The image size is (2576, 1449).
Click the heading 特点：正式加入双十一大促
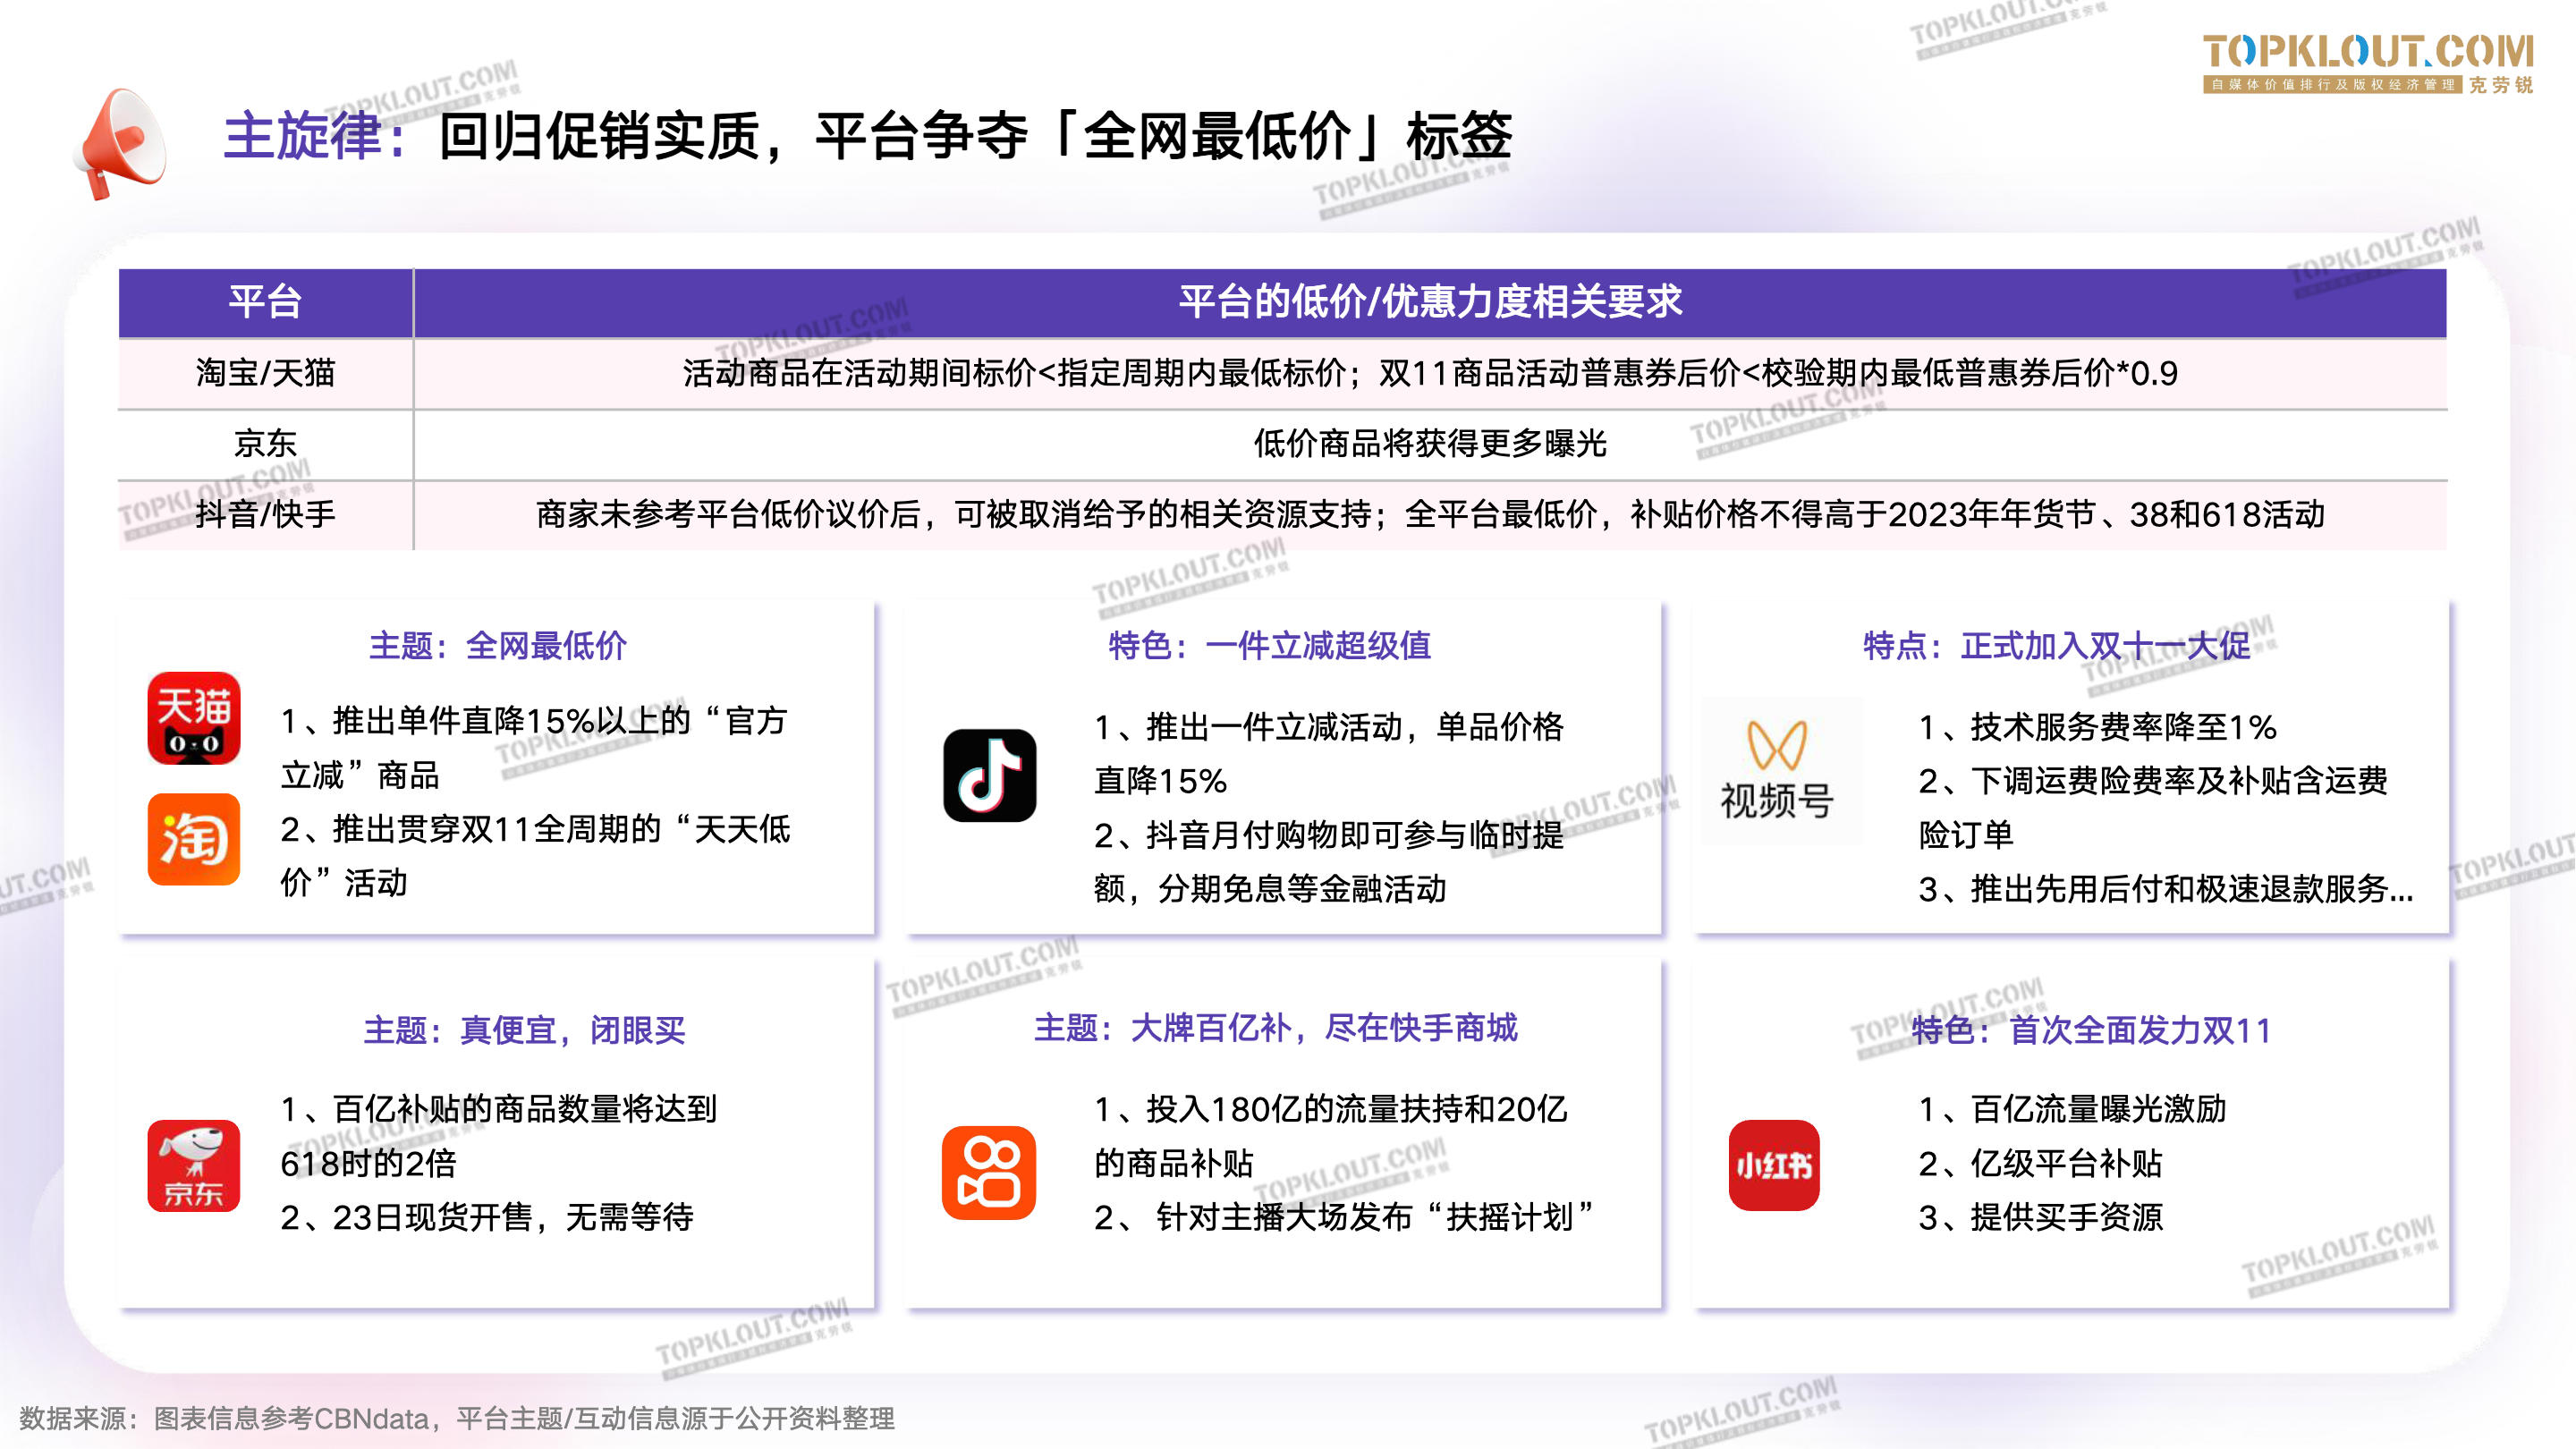coord(2056,646)
